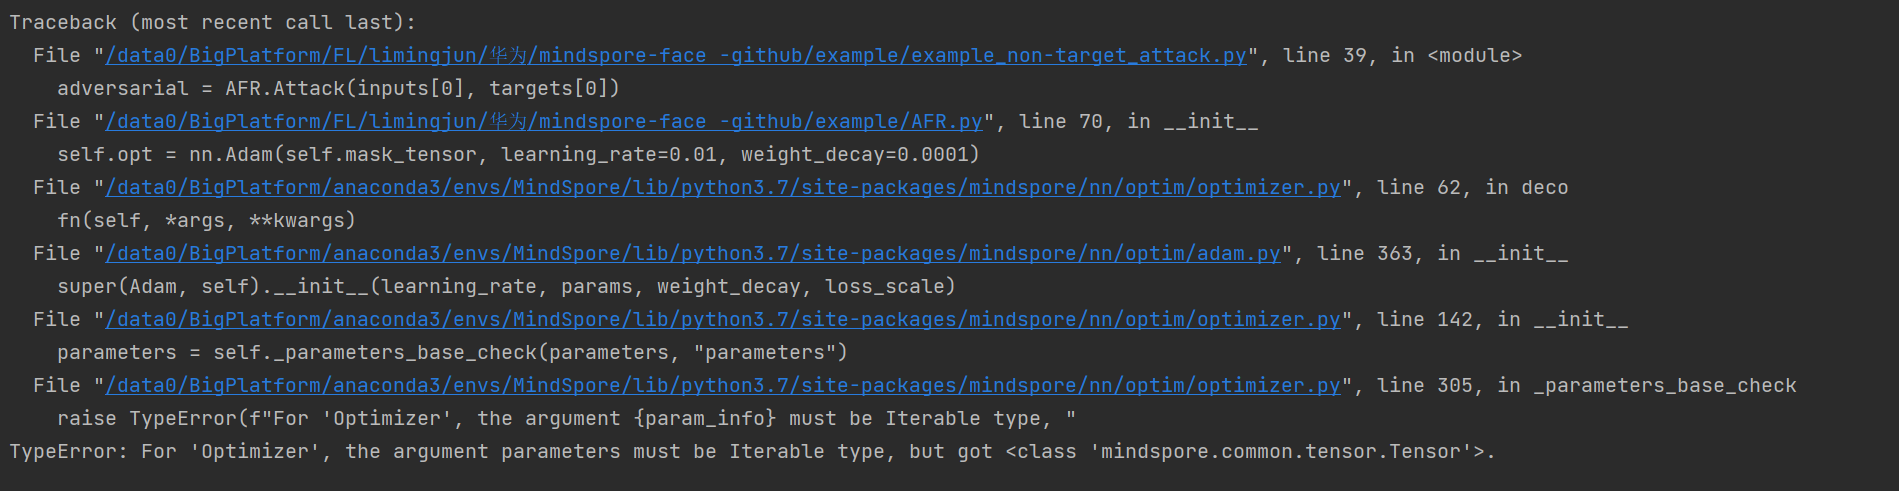The image size is (1899, 491).
Task: Open optimizer.py link for line 305
Action: [722, 386]
